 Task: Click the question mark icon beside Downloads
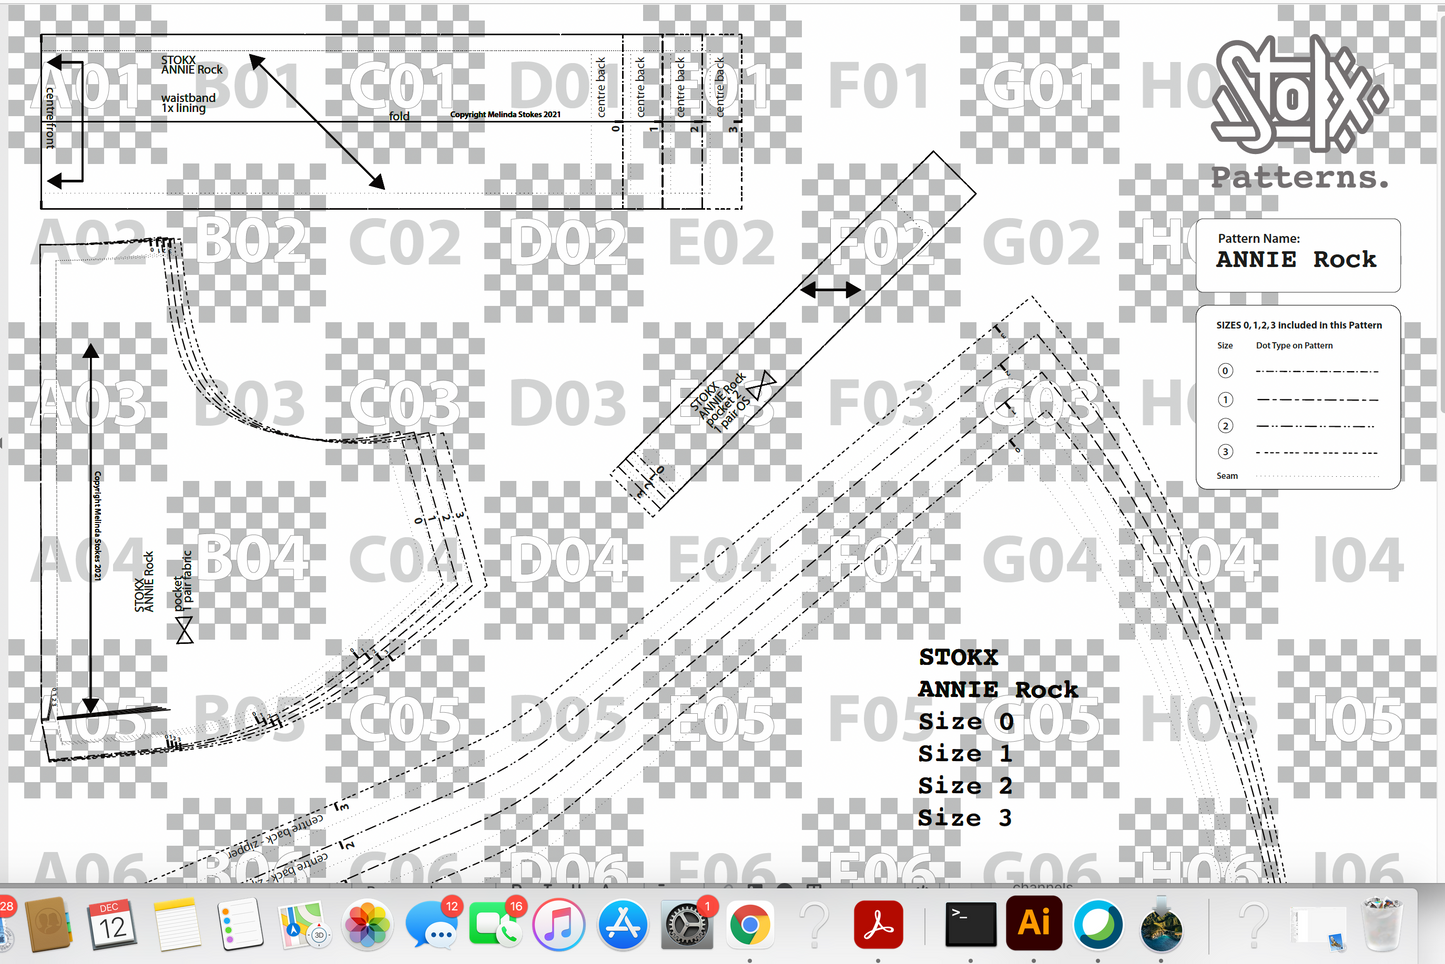click(x=1253, y=924)
